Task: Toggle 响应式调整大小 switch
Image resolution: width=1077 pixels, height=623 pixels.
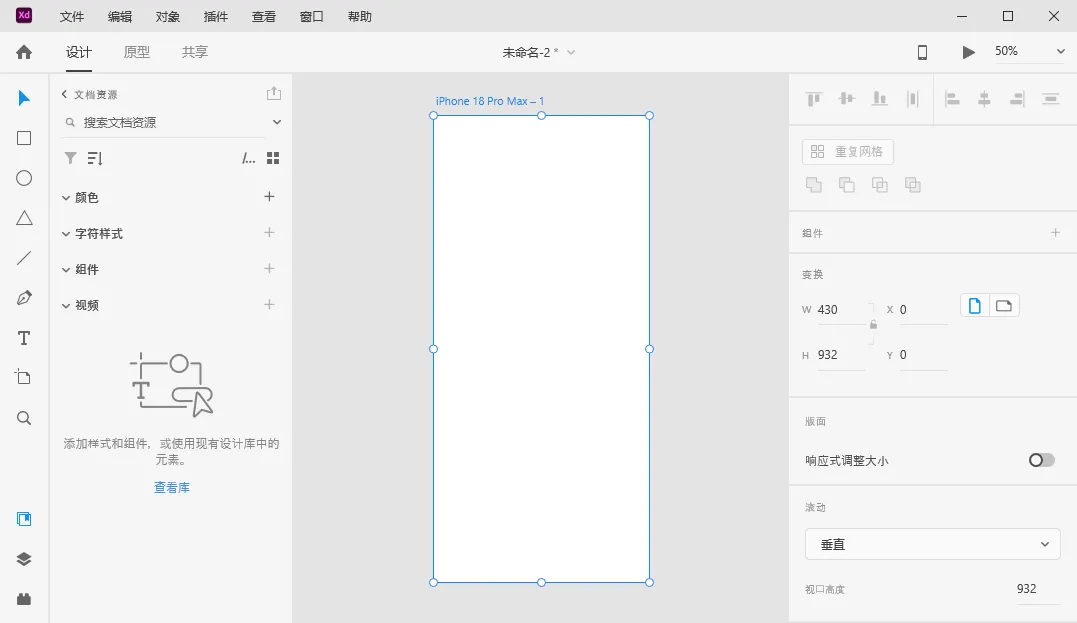Action: click(1041, 460)
